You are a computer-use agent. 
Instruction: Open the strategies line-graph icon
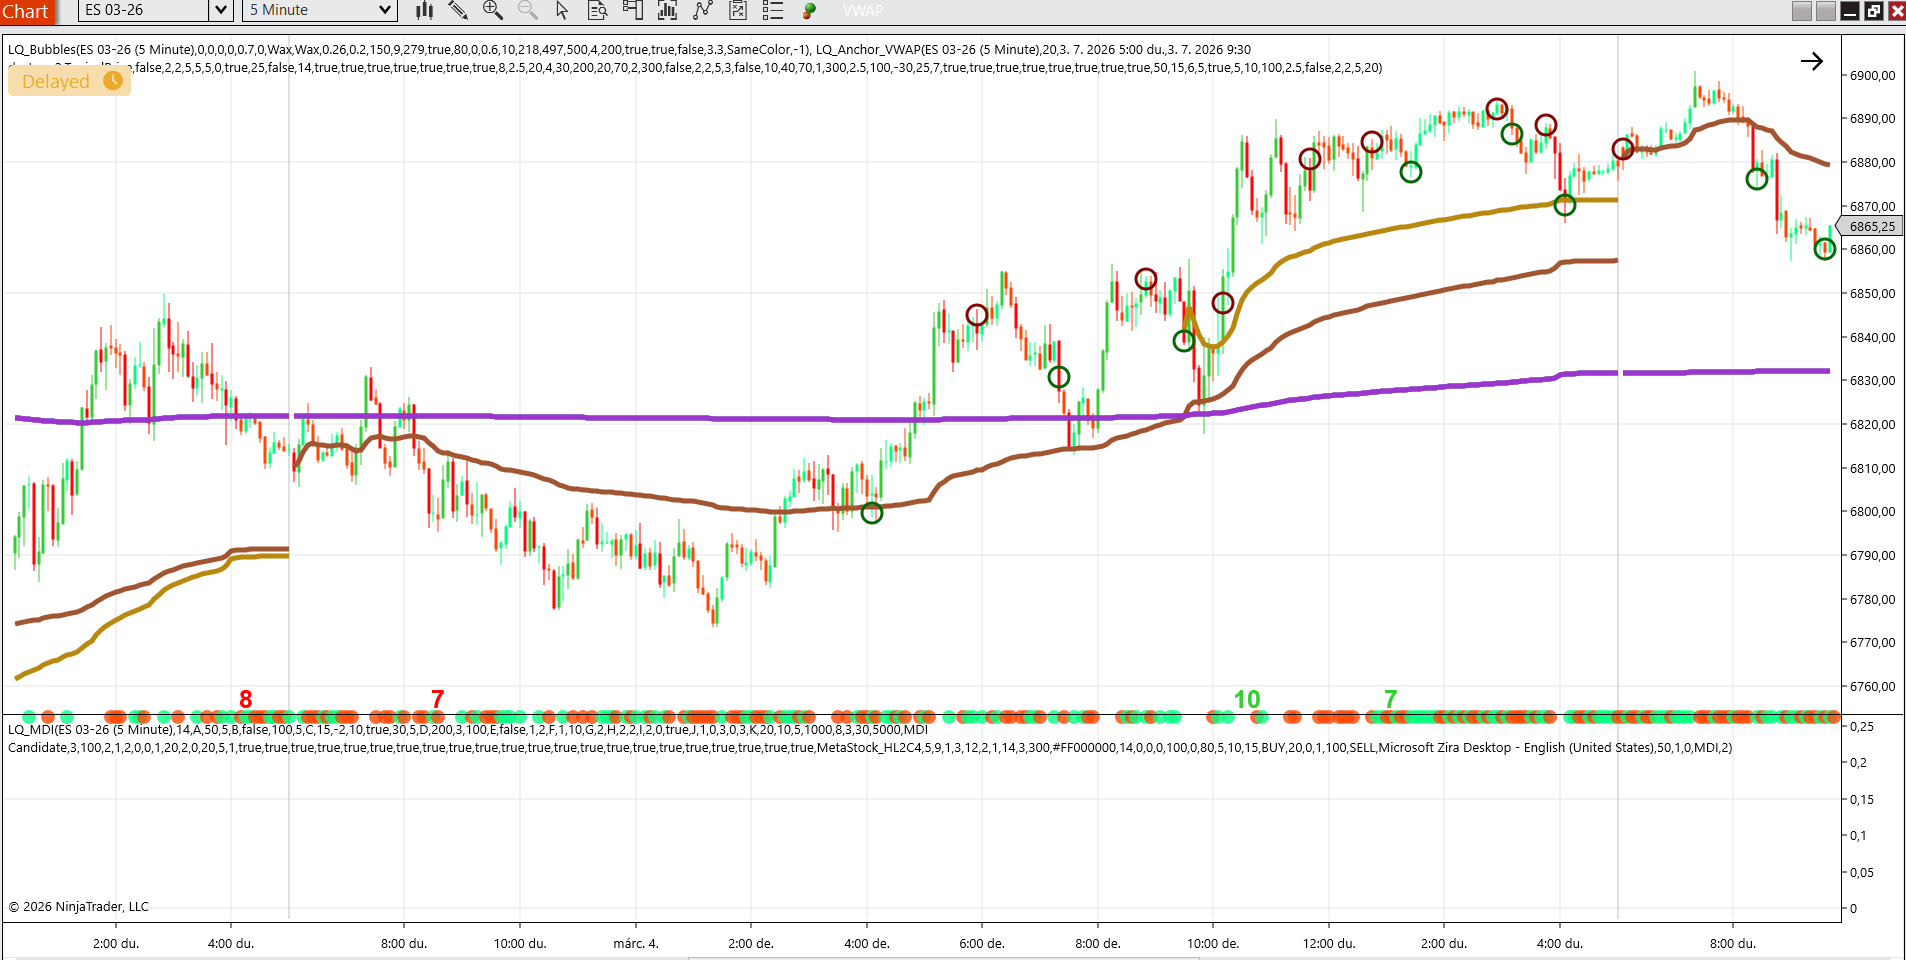tap(703, 10)
